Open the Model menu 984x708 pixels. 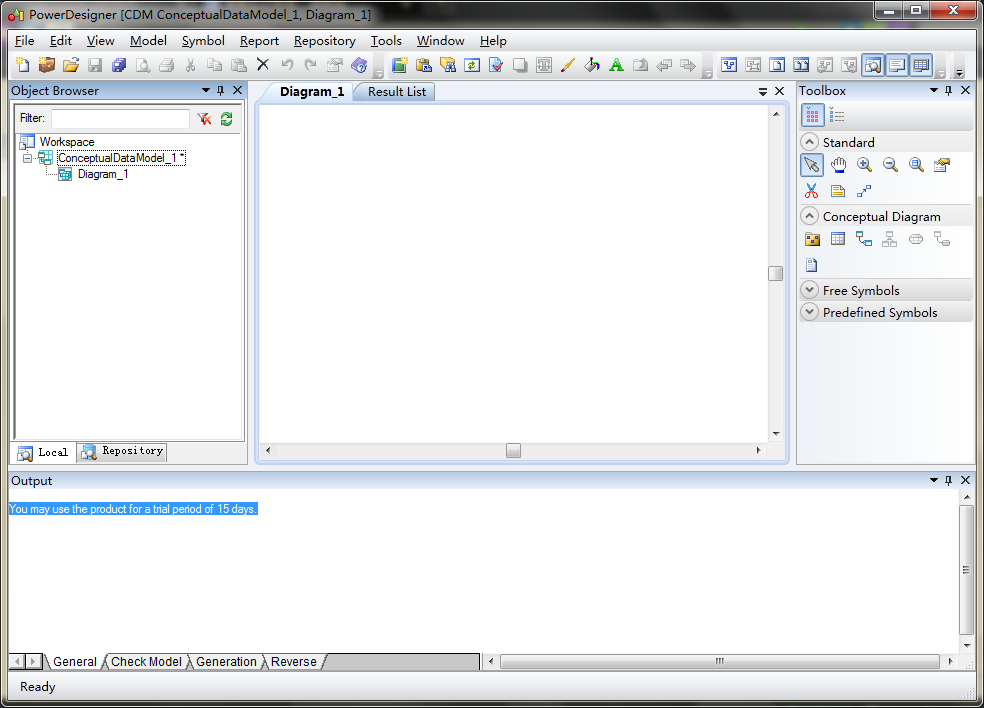[148, 41]
